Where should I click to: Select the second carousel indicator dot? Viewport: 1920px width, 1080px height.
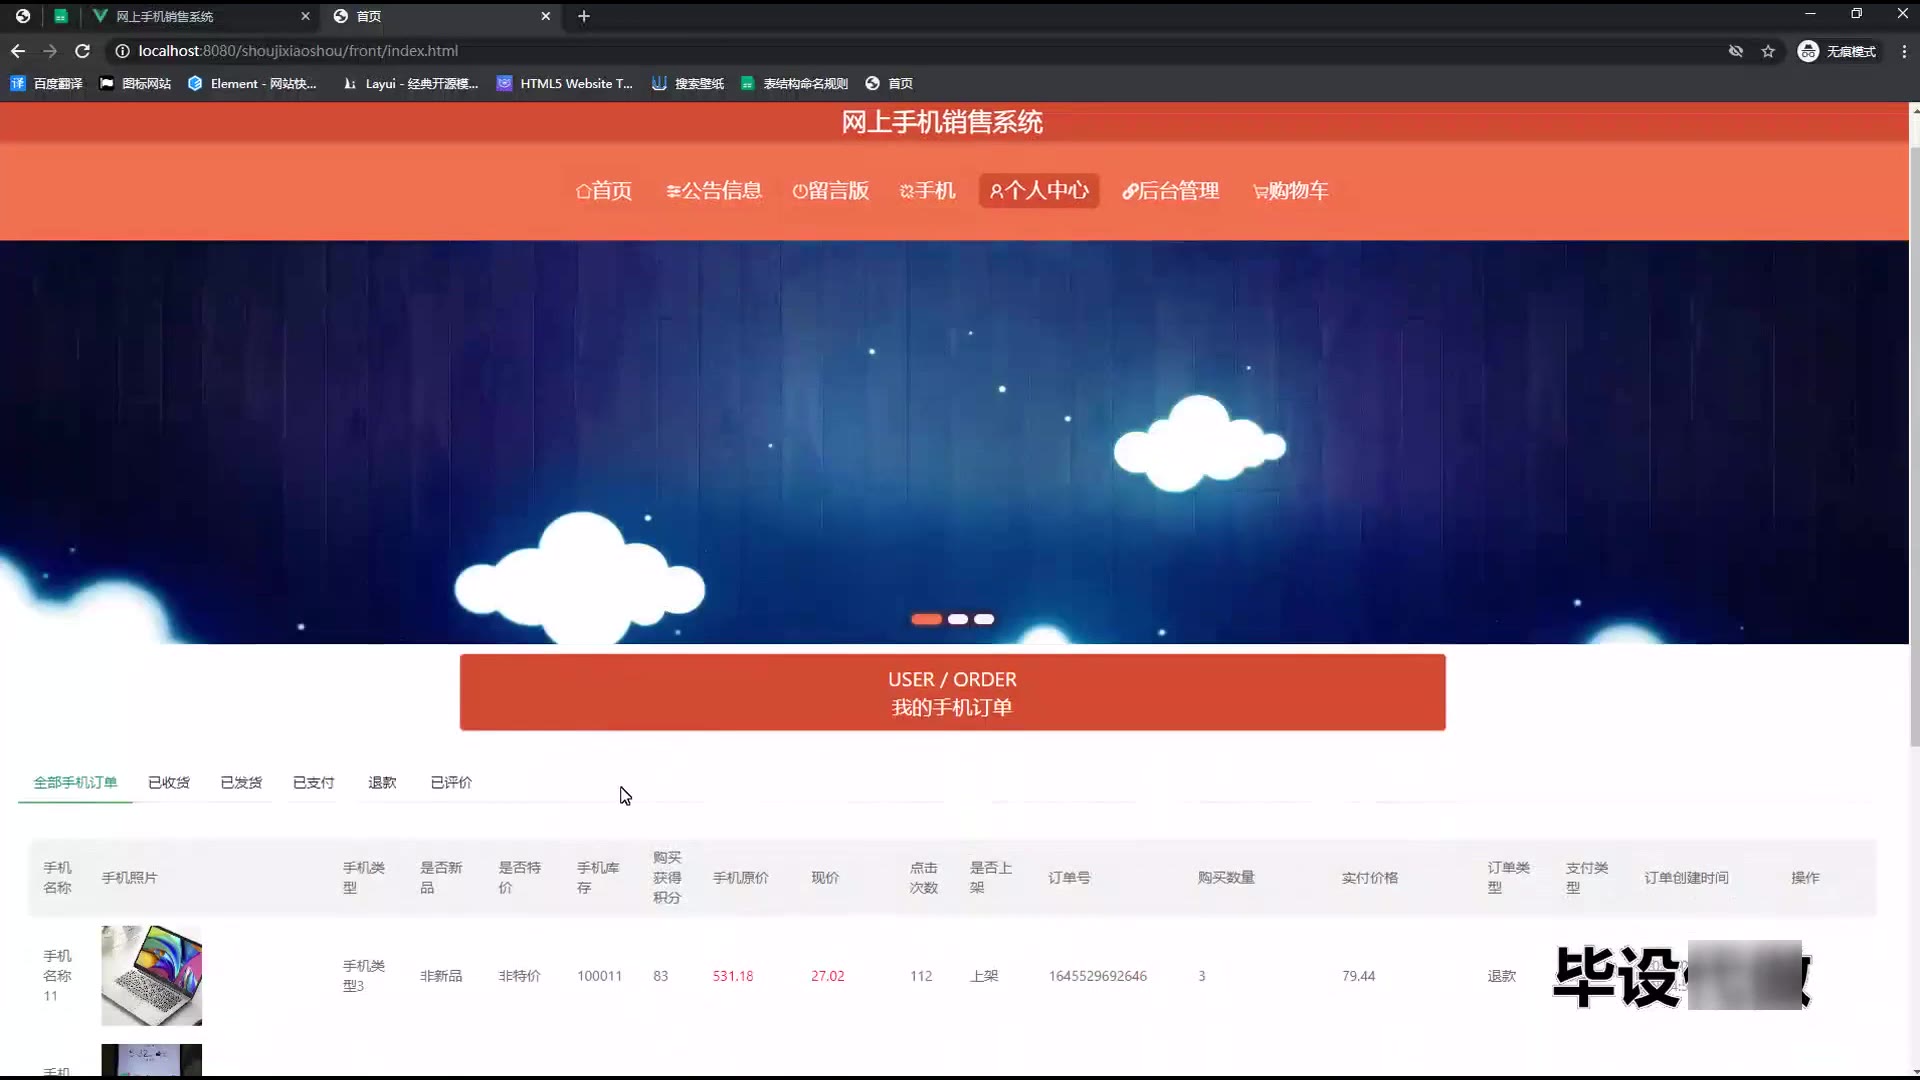958,619
